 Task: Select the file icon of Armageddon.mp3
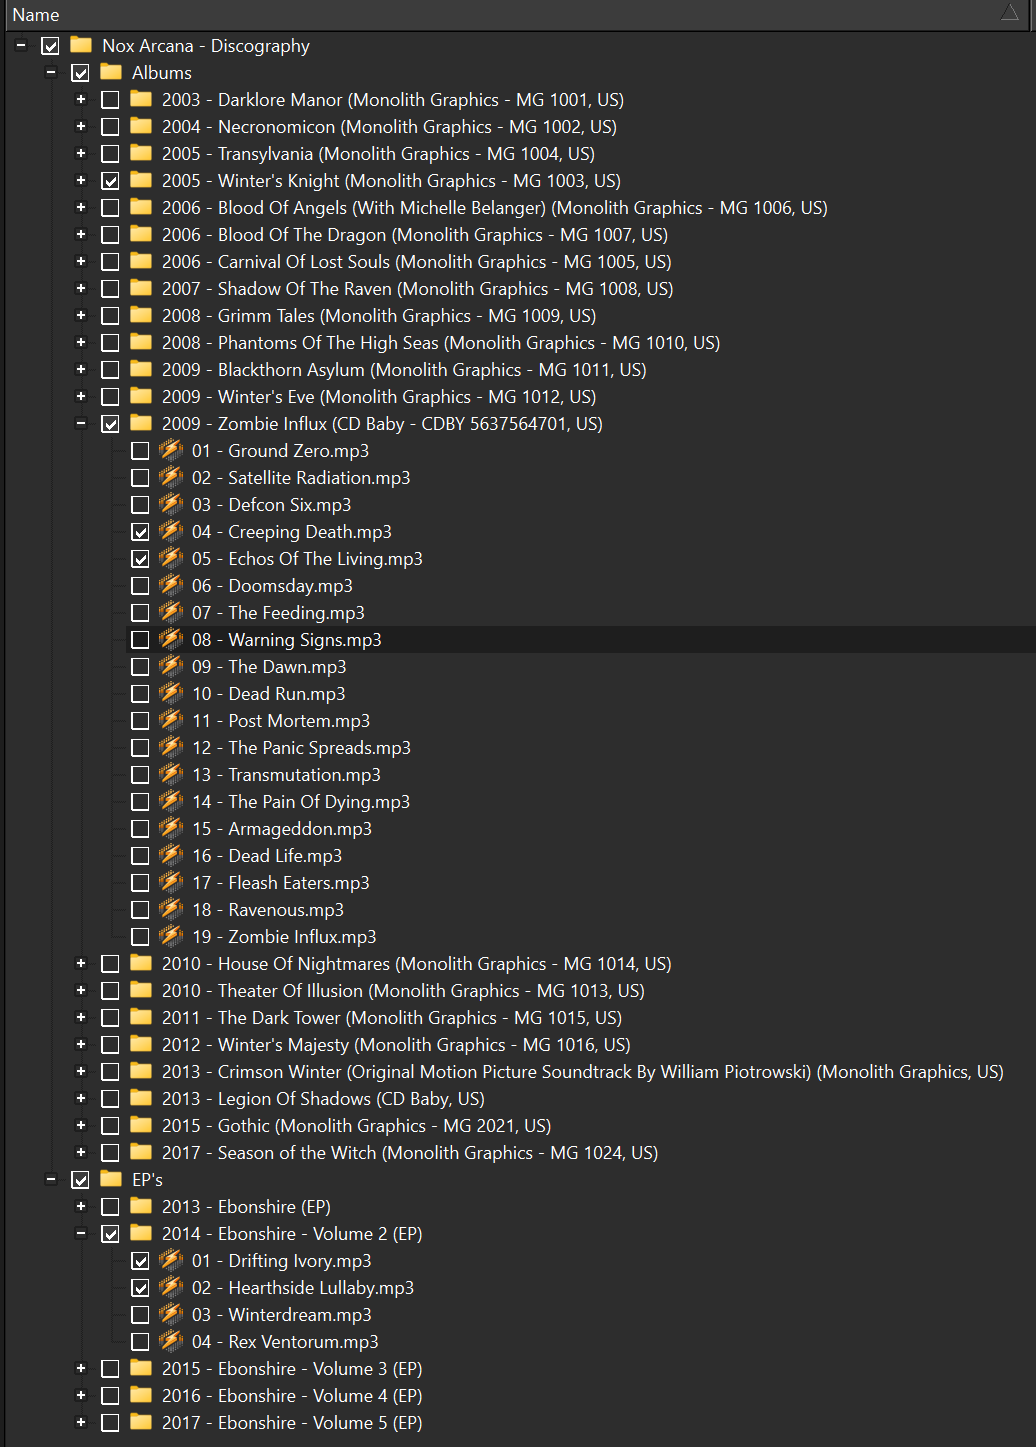171,828
